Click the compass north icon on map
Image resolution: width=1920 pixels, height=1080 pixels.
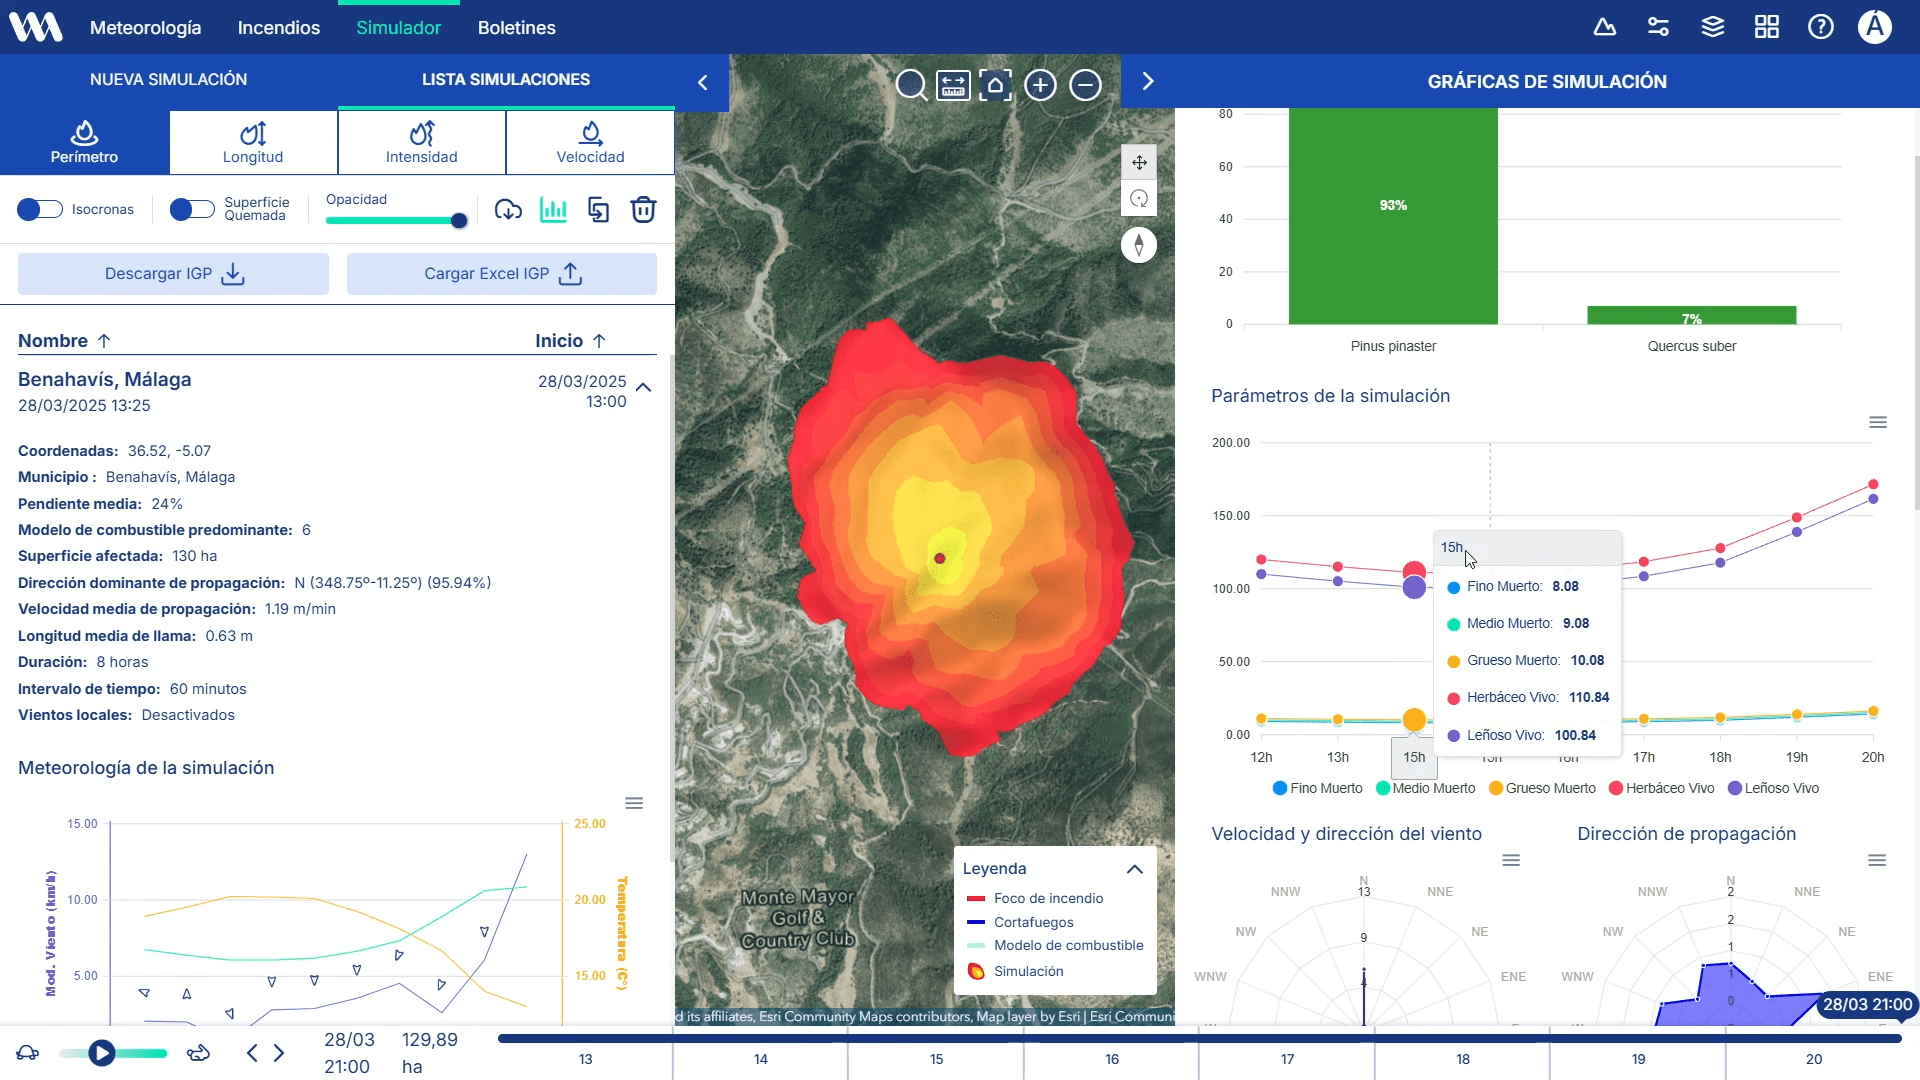1138,245
